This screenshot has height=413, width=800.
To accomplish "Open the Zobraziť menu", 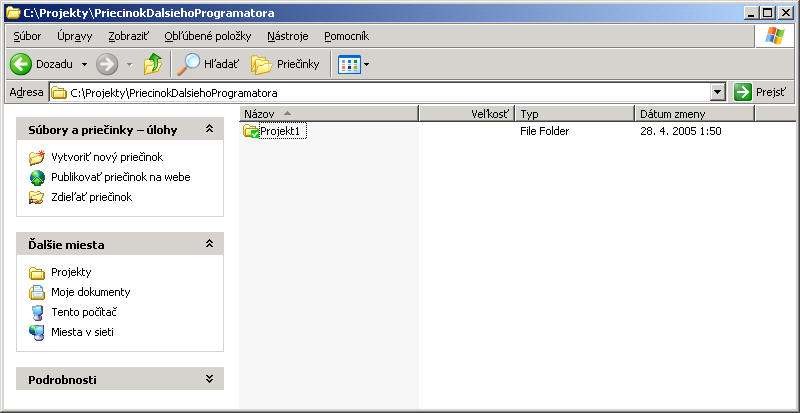I will tap(129, 36).
